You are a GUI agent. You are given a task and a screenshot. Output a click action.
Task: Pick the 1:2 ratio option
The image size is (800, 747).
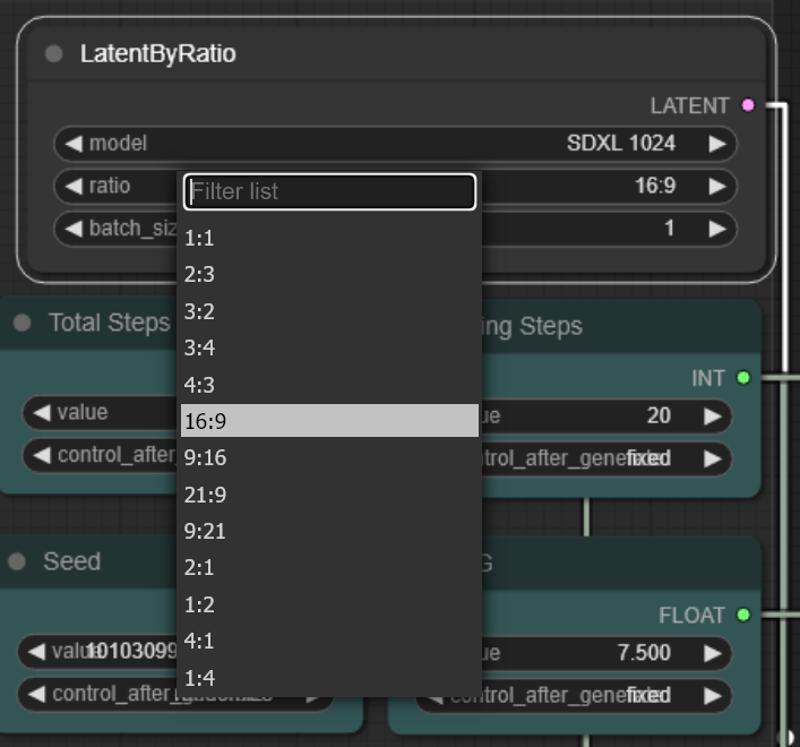coord(330,604)
